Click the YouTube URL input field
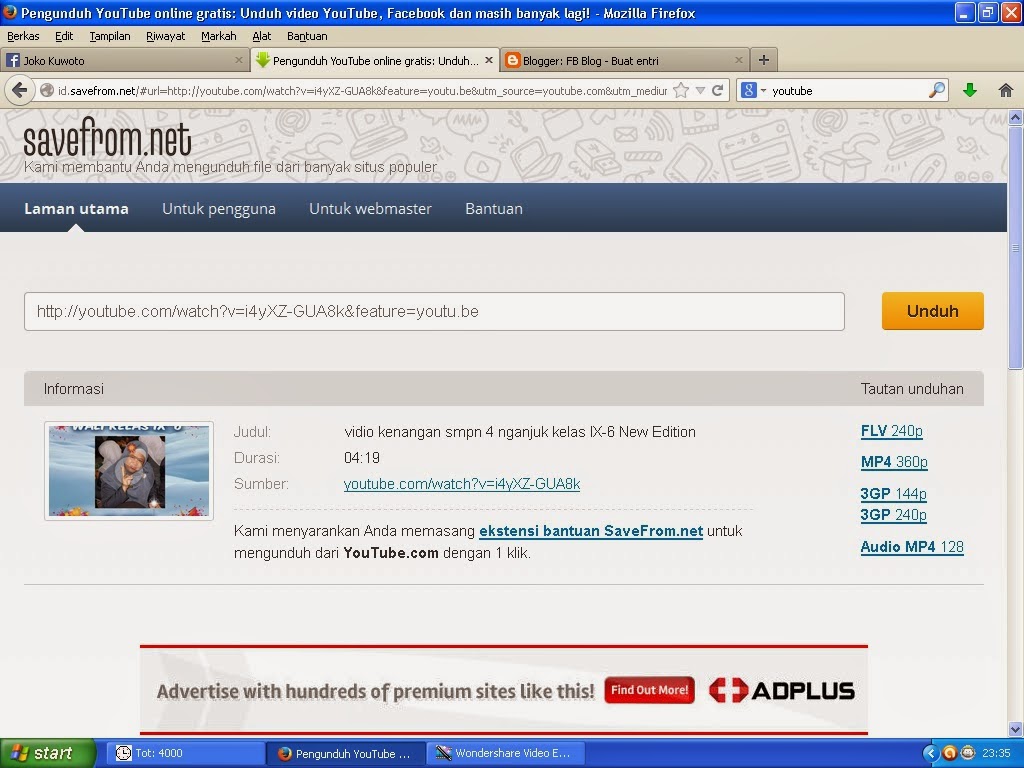1024x768 pixels. click(x=434, y=312)
